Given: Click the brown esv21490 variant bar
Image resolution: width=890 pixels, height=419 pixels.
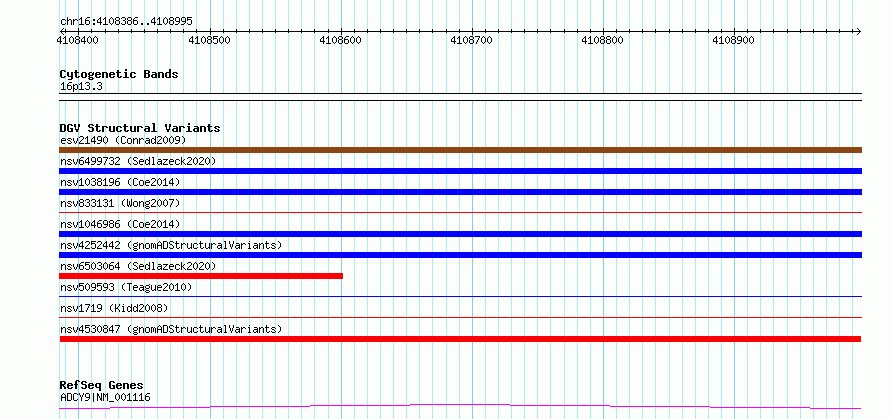Looking at the screenshot, I should point(460,150).
